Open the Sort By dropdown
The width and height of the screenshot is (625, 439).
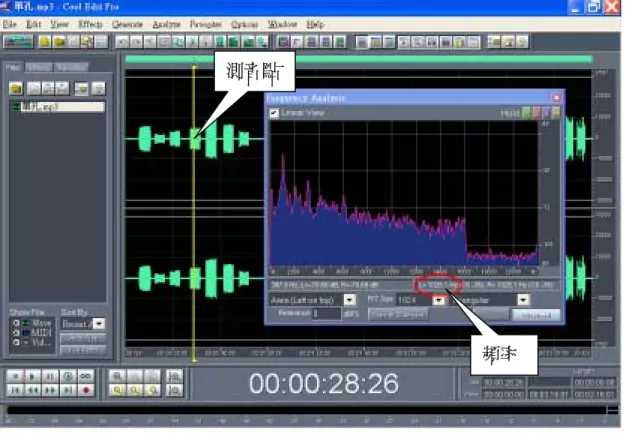click(98, 323)
